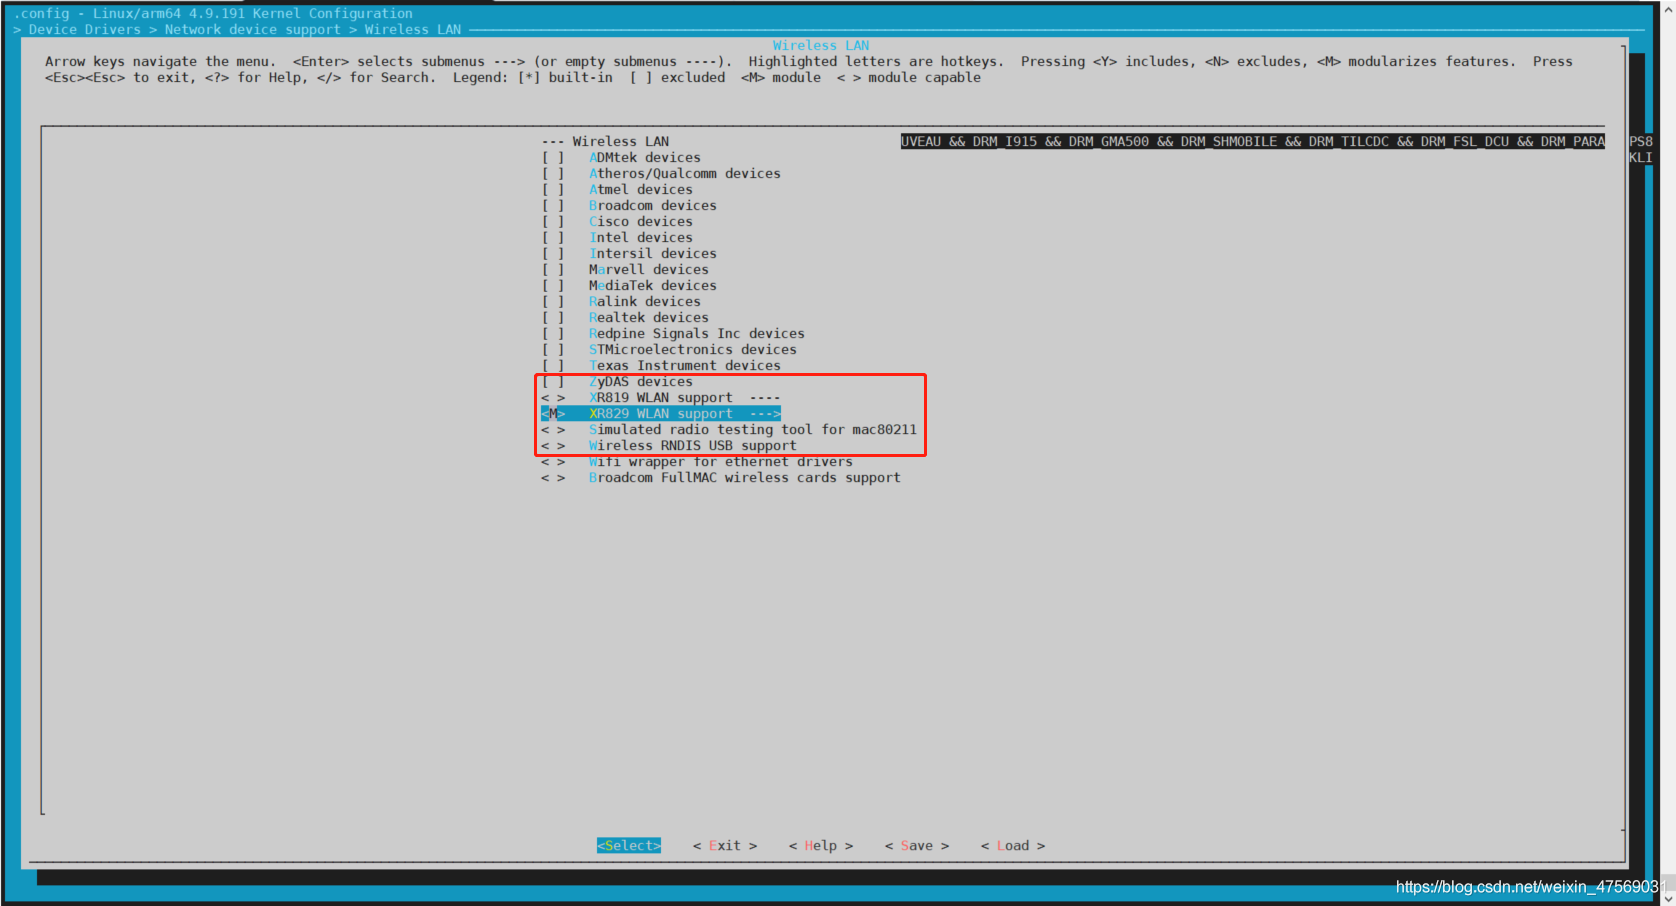
Task: Select the Redpine Signals Inc devices entry
Action: point(697,334)
